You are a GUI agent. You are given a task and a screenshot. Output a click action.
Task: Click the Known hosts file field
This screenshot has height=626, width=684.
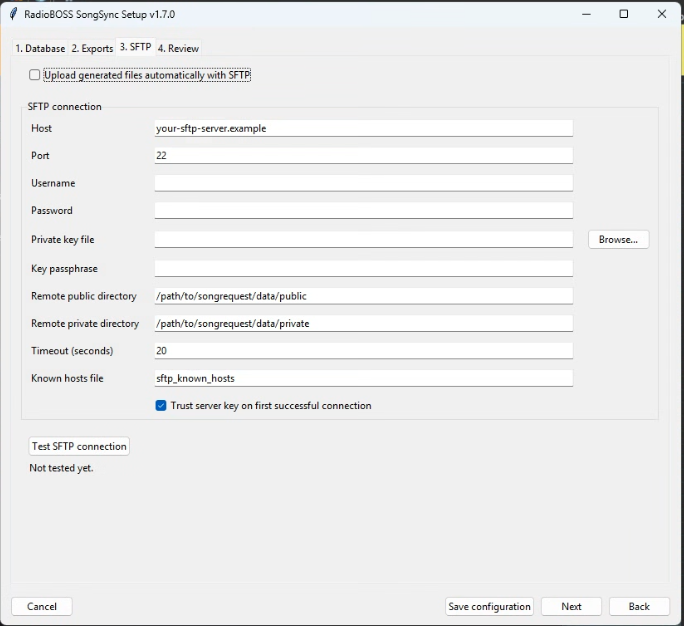pyautogui.click(x=364, y=378)
